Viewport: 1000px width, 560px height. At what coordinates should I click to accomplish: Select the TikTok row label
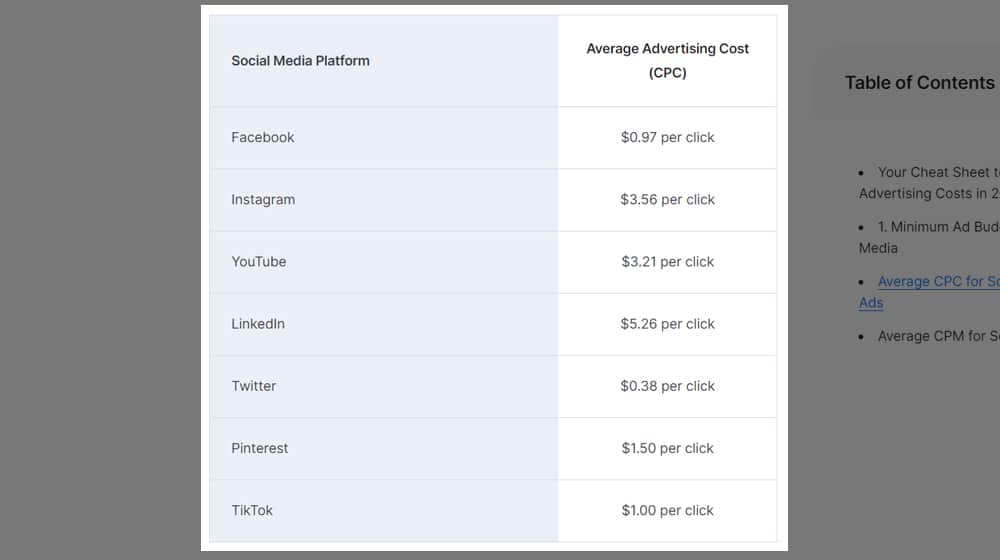[x=252, y=510]
